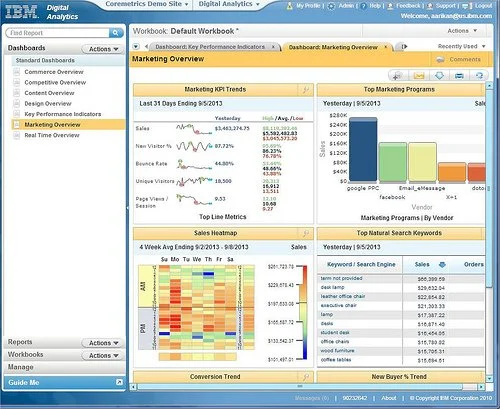500x409 pixels.
Task: Click the refresh icon in dashboard toolbar
Action: pos(479,76)
